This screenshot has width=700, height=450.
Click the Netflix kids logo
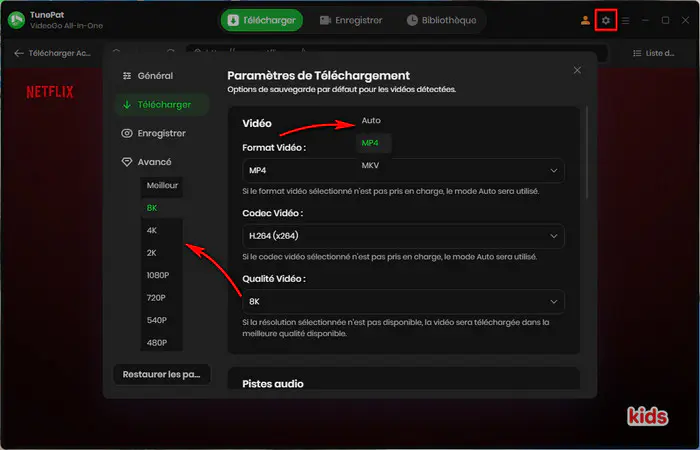[647, 416]
